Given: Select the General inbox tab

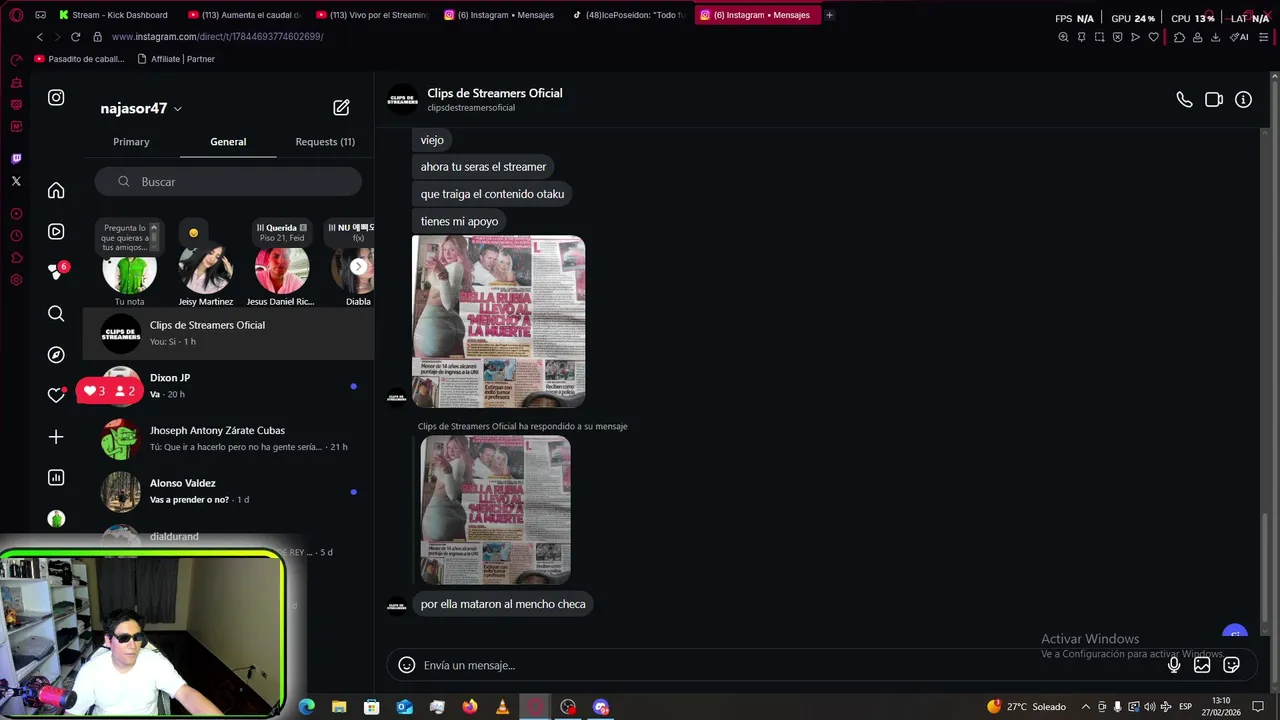Looking at the screenshot, I should tap(228, 142).
